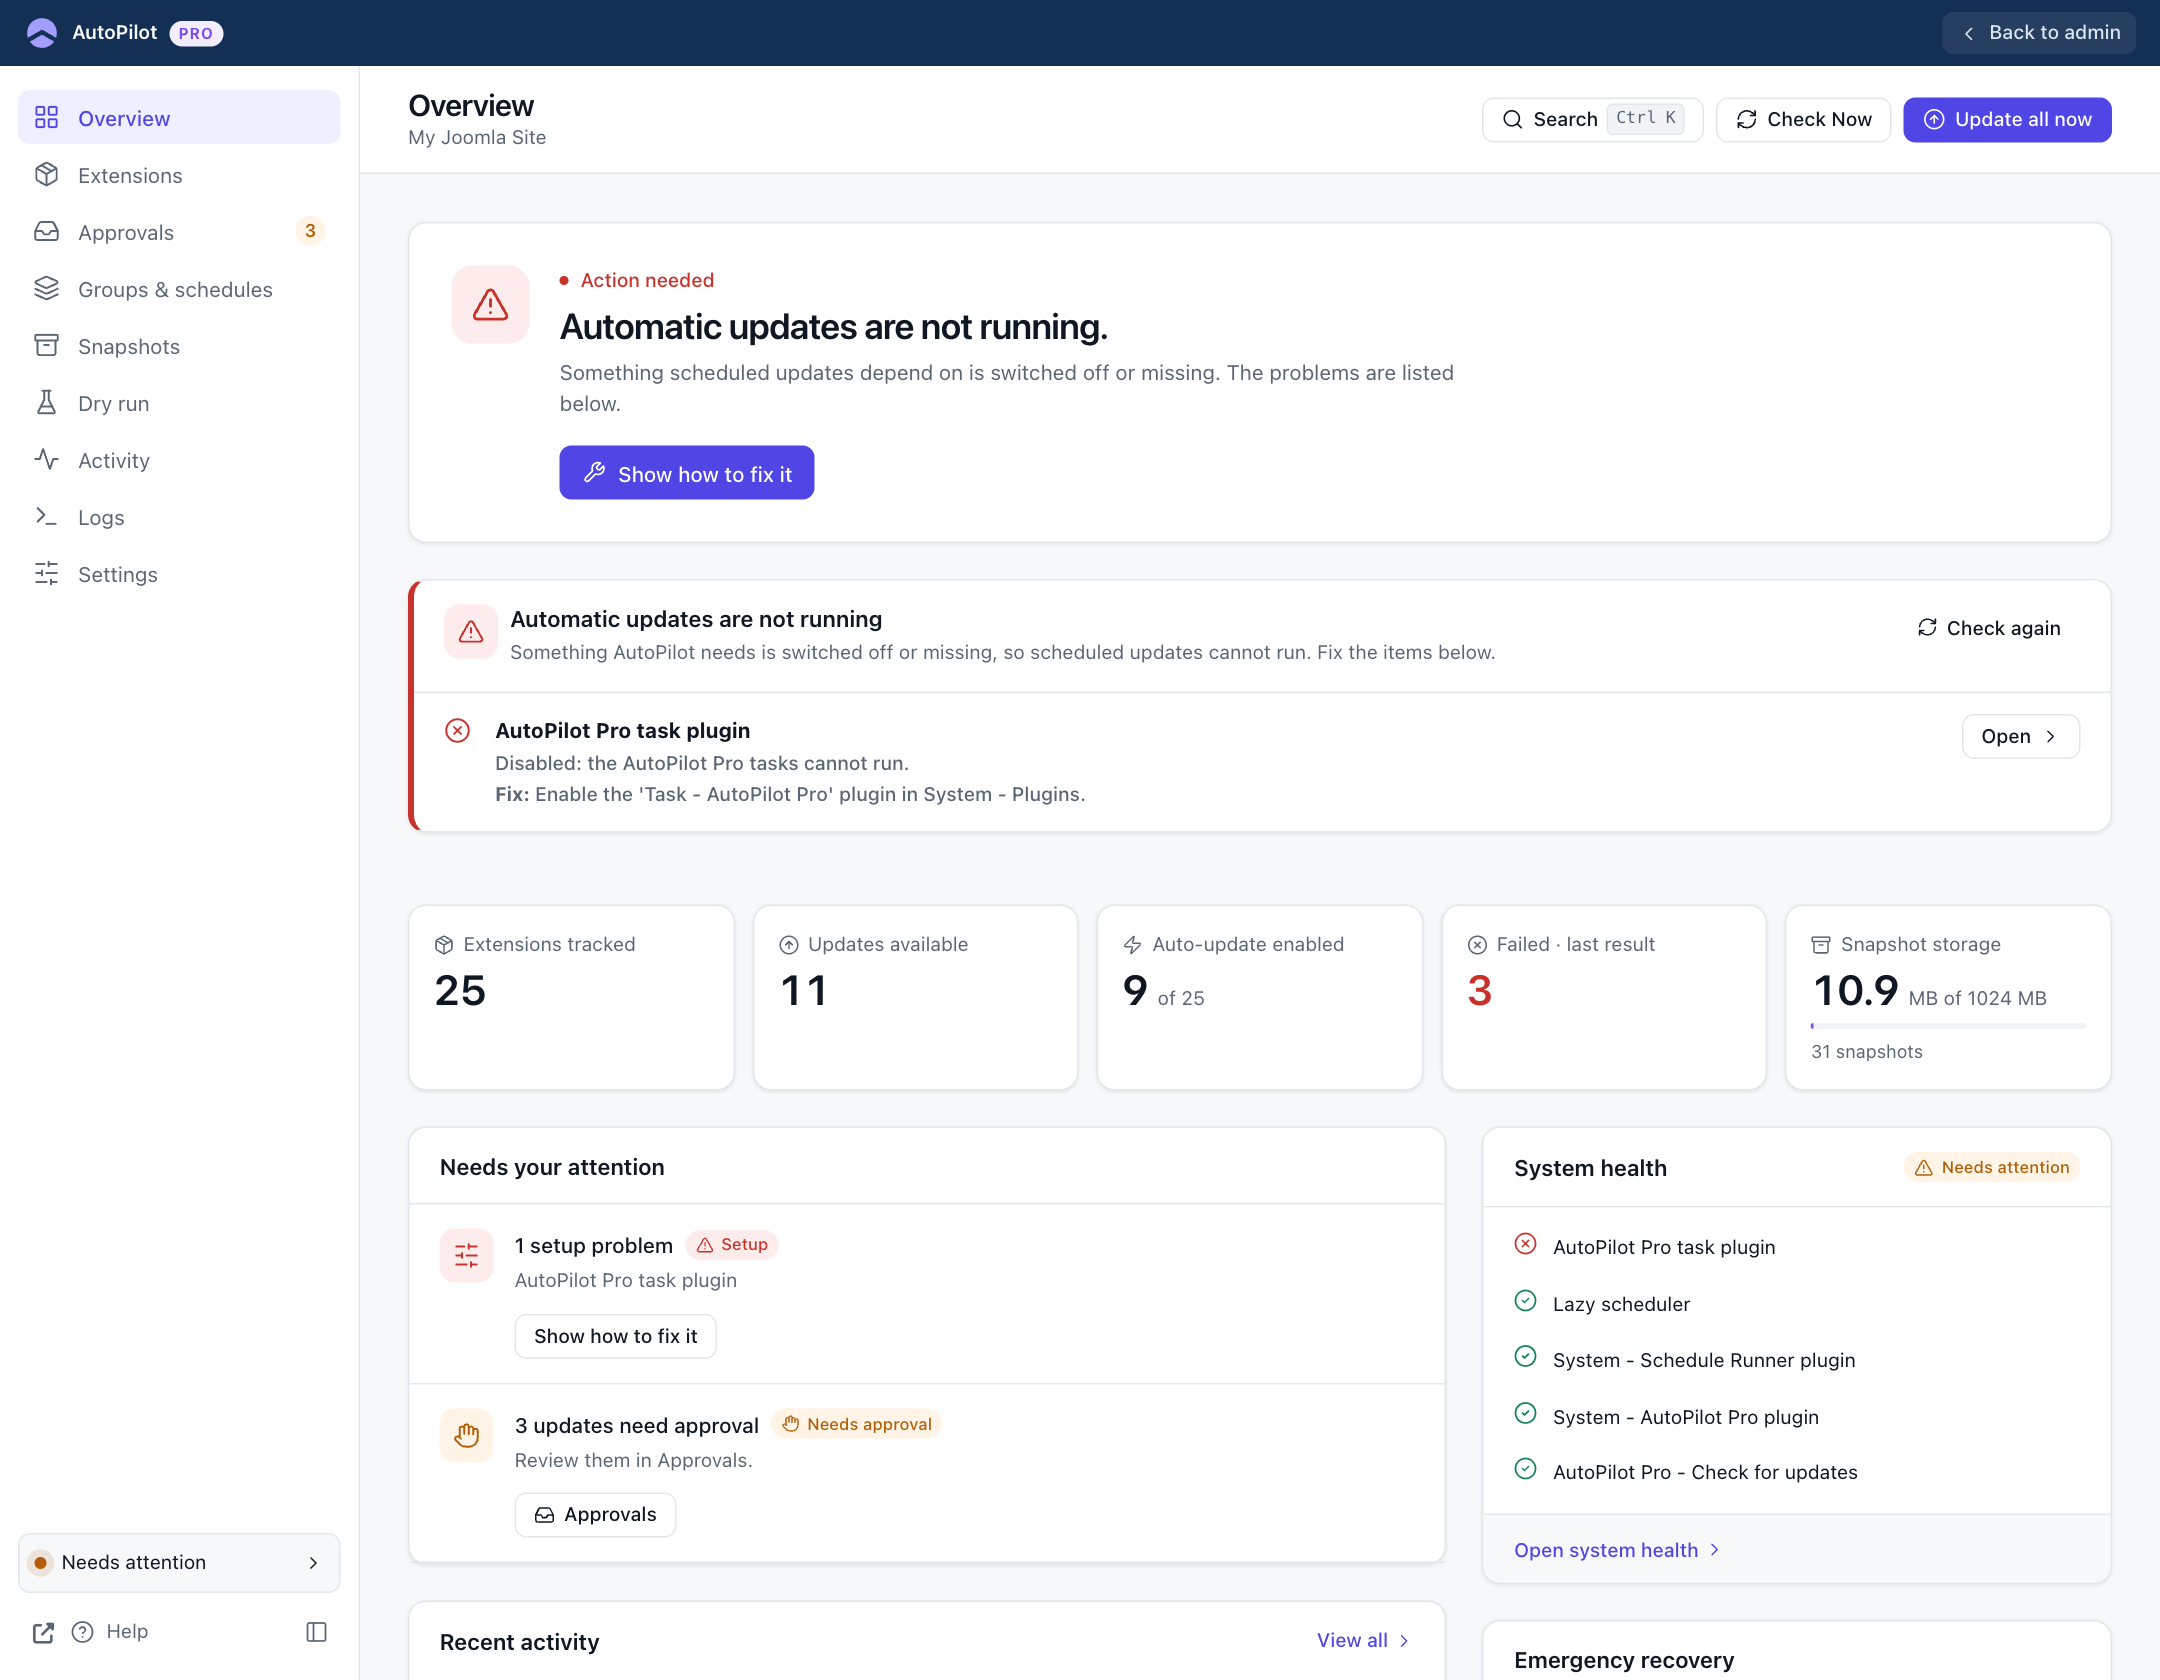Image resolution: width=2160 pixels, height=1680 pixels.
Task: Click the red warning triangle in Action needed card
Action: point(490,305)
